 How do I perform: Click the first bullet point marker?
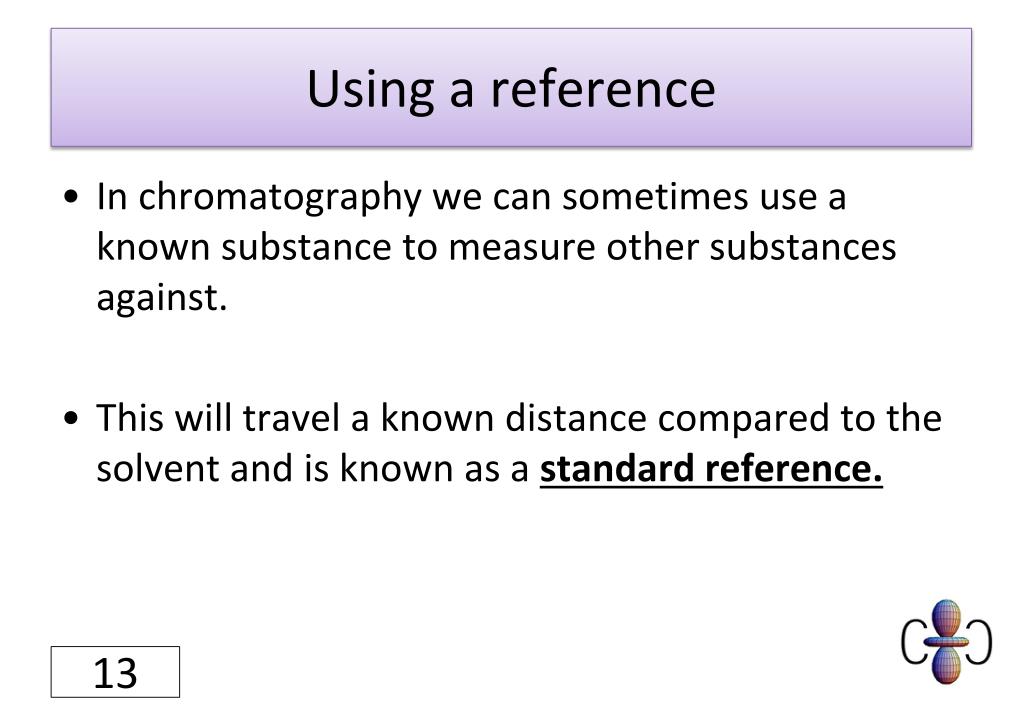tap(72, 198)
